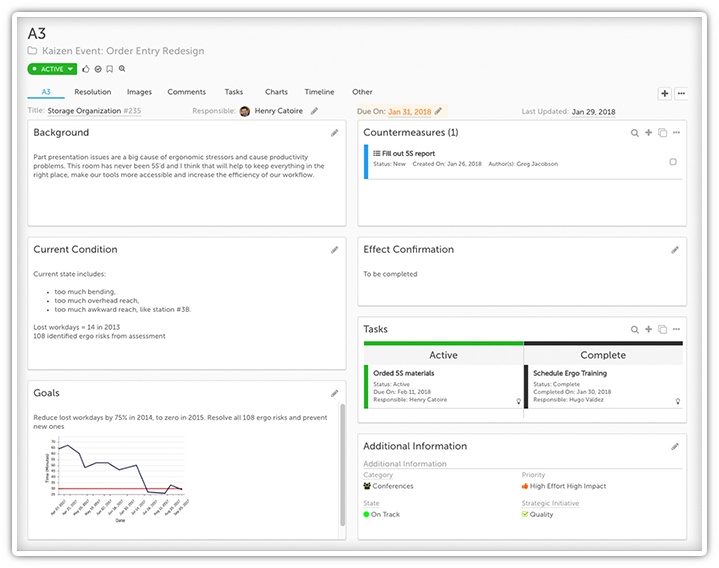Edit the Current Condition section

tap(334, 250)
